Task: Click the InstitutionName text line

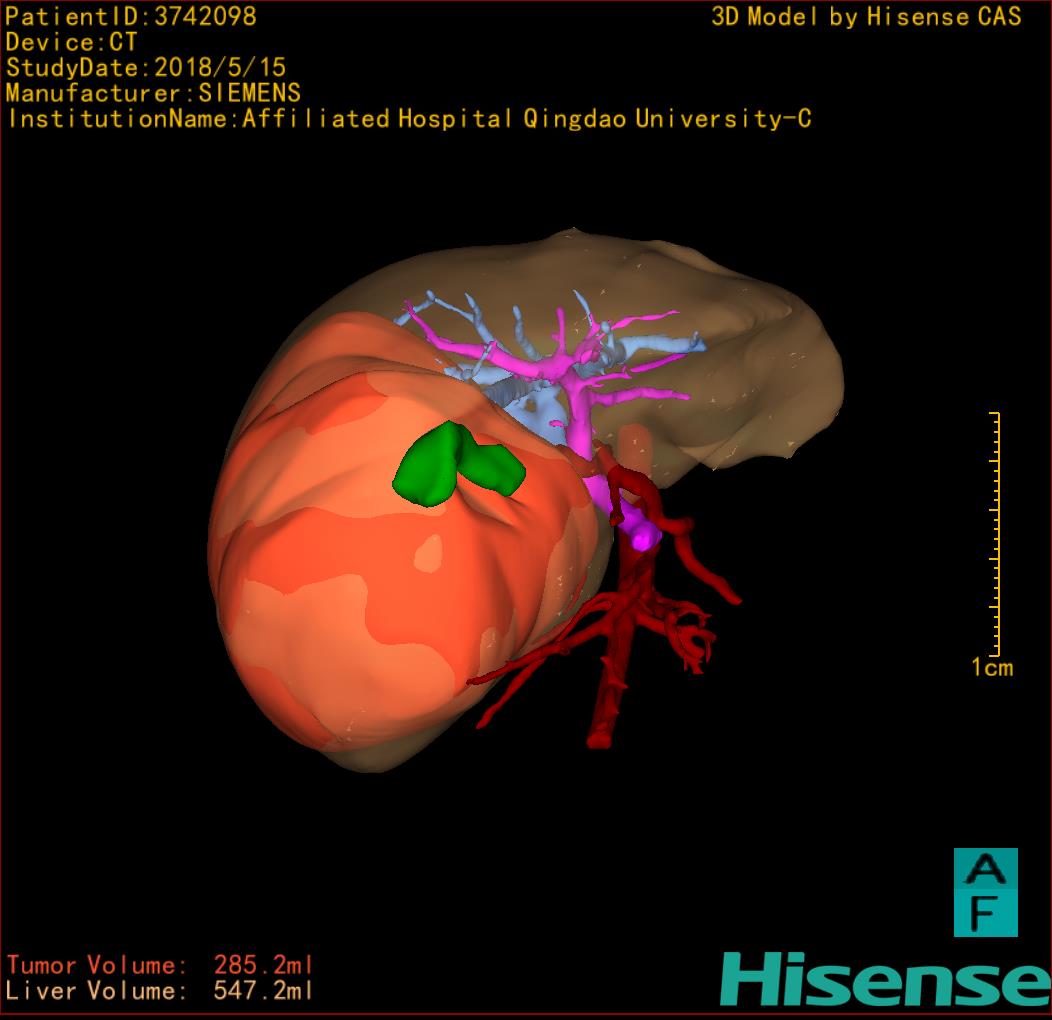Action: click(x=409, y=119)
